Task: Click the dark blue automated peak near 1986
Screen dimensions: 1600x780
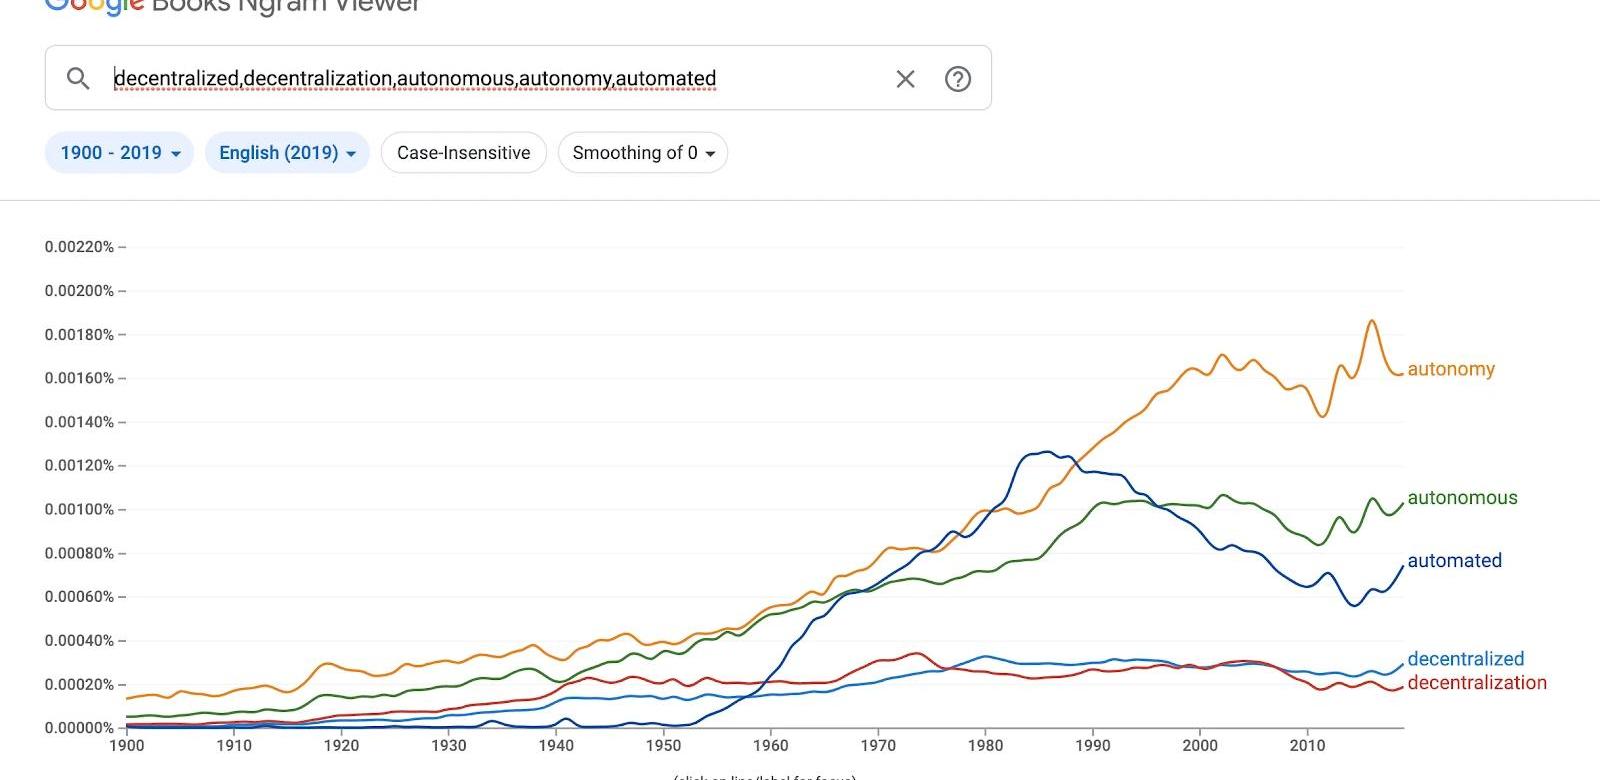Action: click(x=1046, y=452)
